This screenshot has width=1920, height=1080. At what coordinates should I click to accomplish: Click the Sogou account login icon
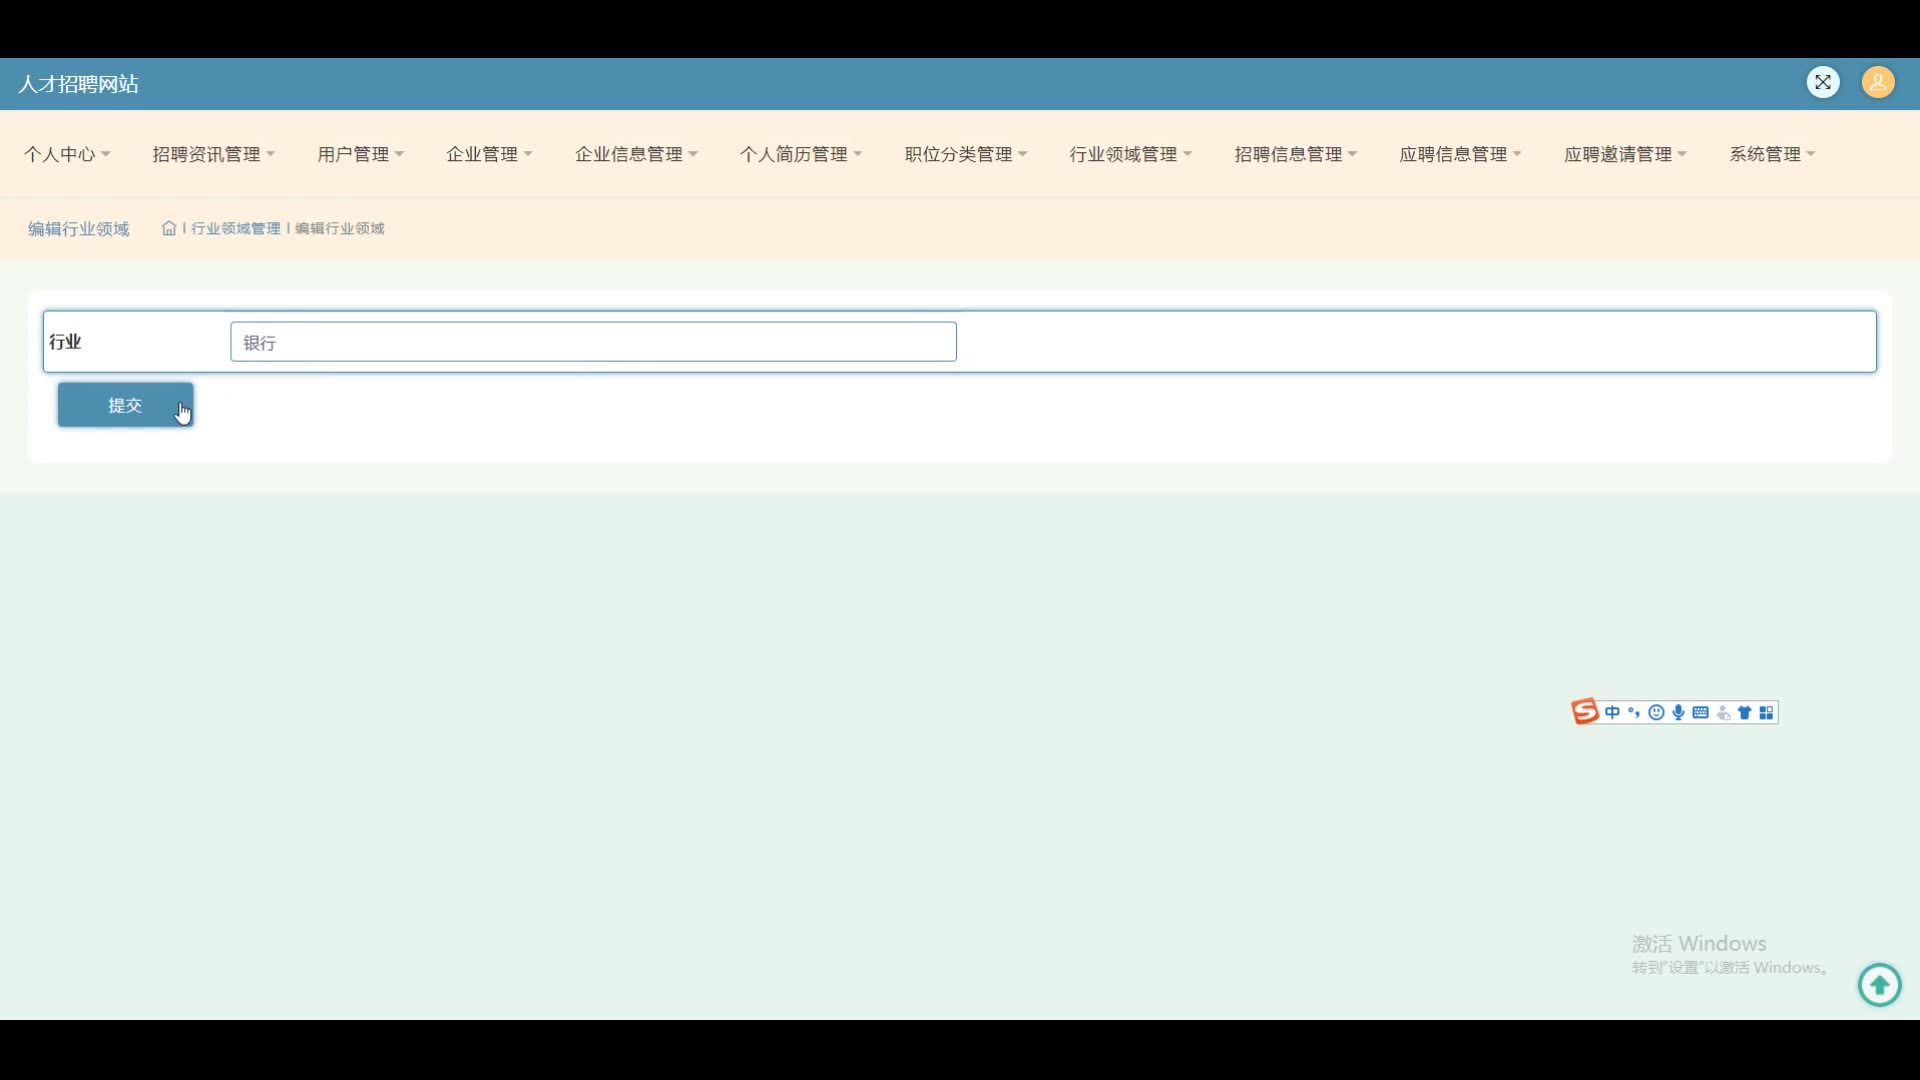point(1723,712)
